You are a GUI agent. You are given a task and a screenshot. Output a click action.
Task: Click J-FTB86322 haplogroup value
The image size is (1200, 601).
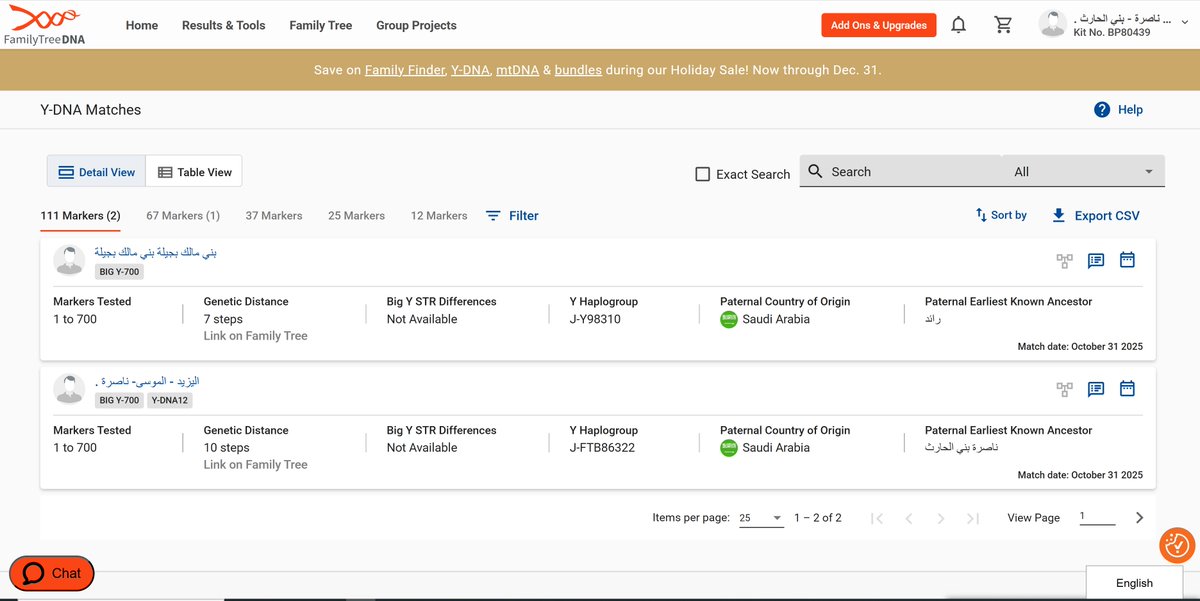602,448
